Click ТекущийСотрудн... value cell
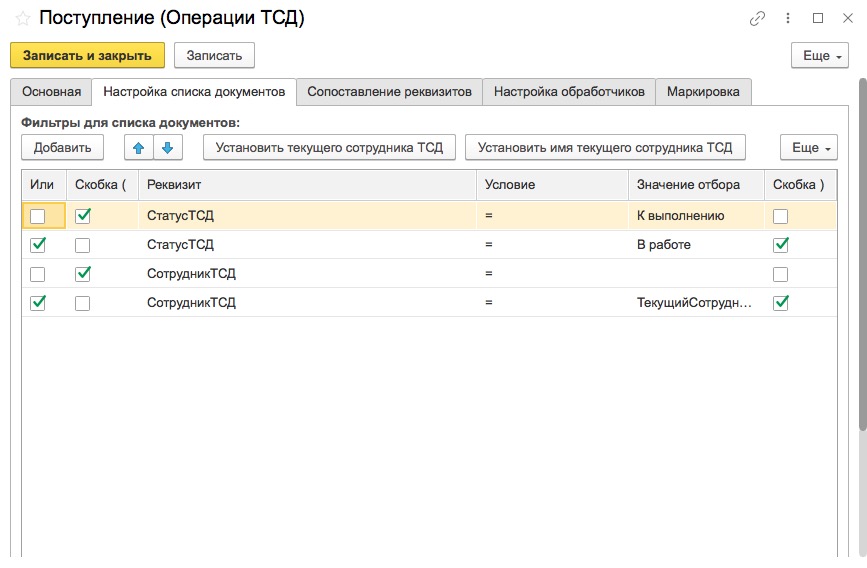This screenshot has width=867, height=568. pos(696,303)
